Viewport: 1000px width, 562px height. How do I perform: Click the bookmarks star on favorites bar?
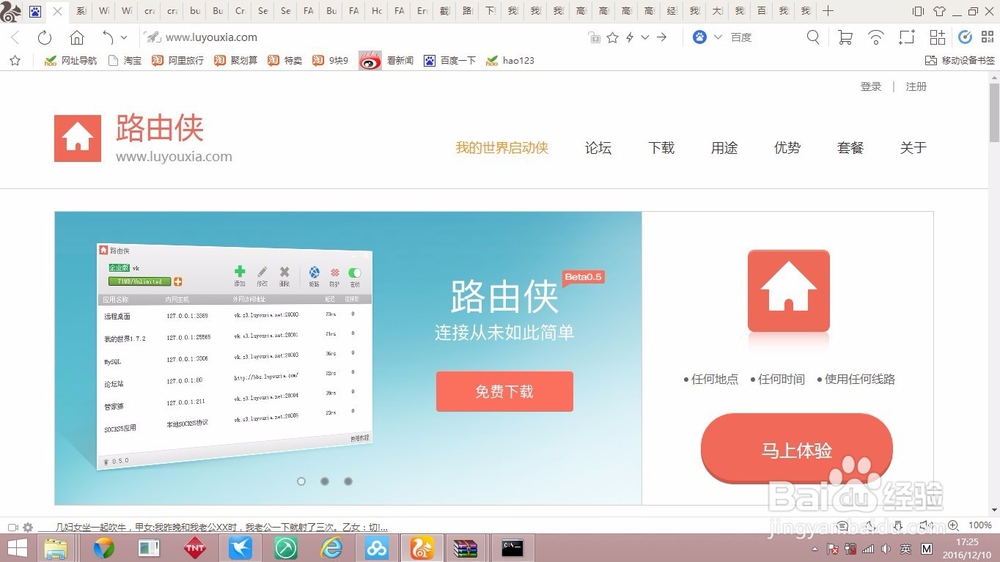coord(15,61)
